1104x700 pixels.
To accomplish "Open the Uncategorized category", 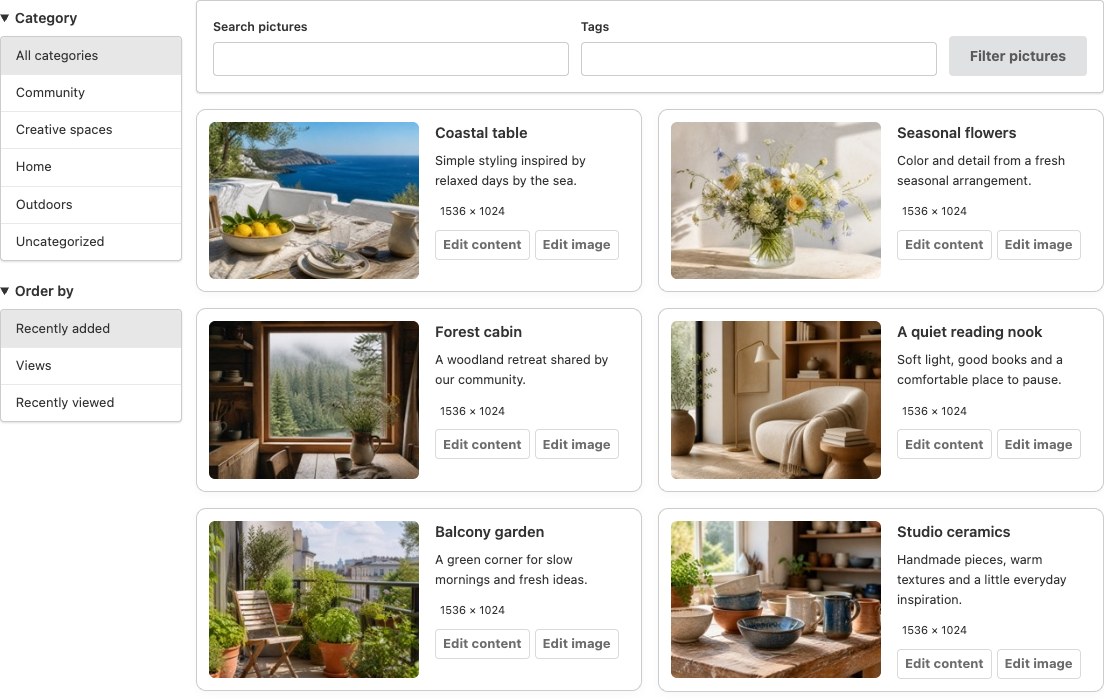I will point(91,242).
